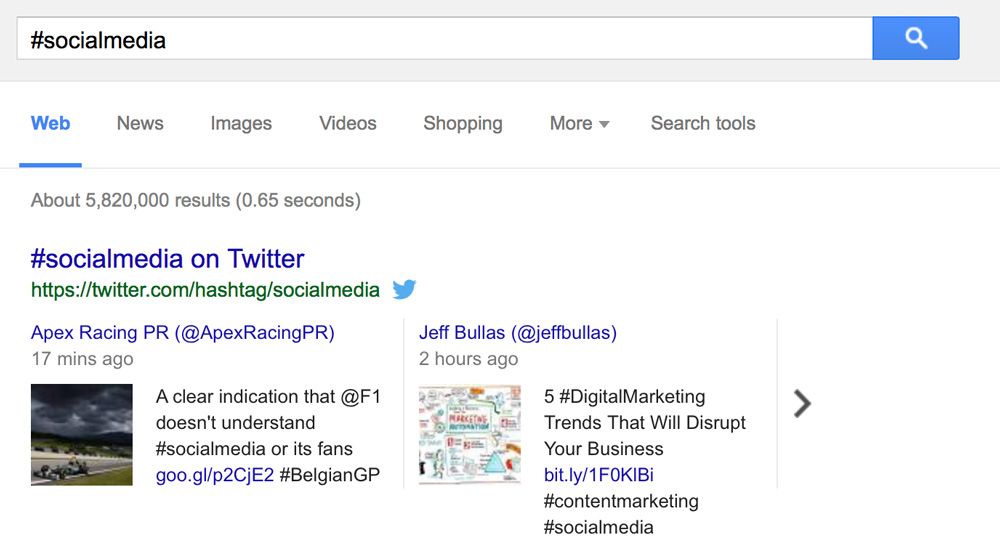
Task: Open the twitter.com/hashtag/socialmedia URL link
Action: [205, 290]
